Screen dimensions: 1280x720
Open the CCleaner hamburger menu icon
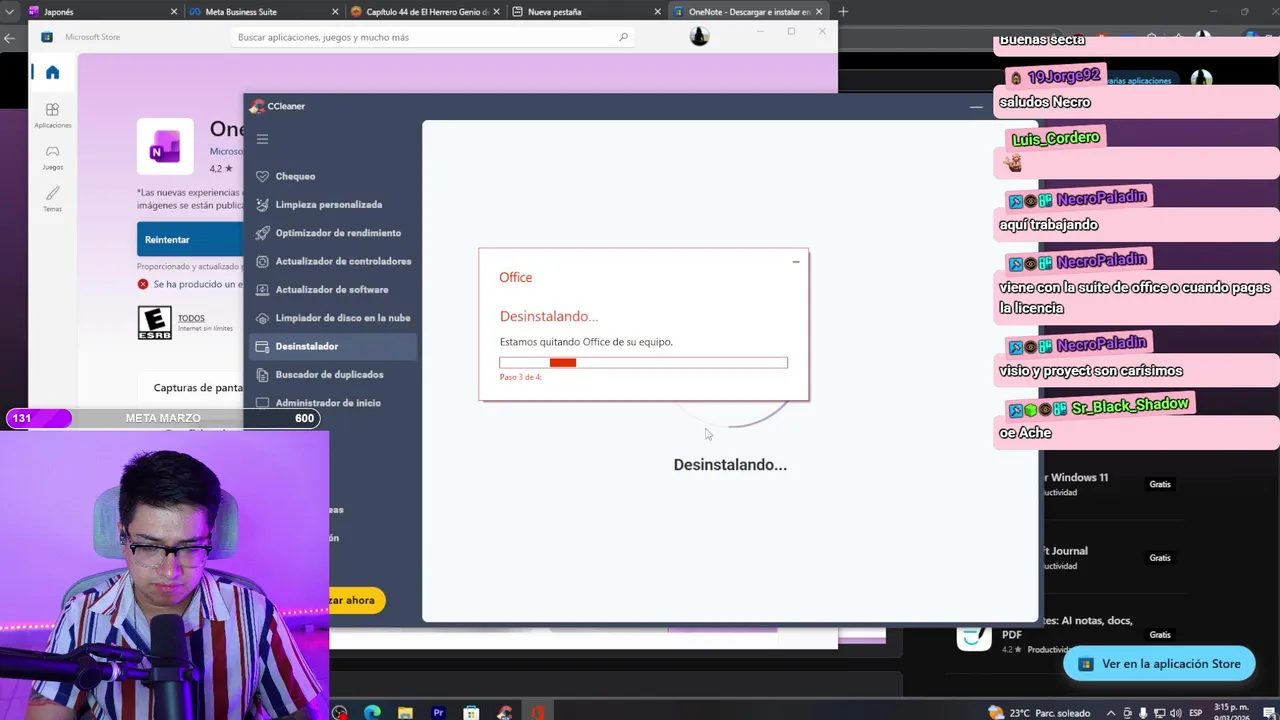pos(262,139)
